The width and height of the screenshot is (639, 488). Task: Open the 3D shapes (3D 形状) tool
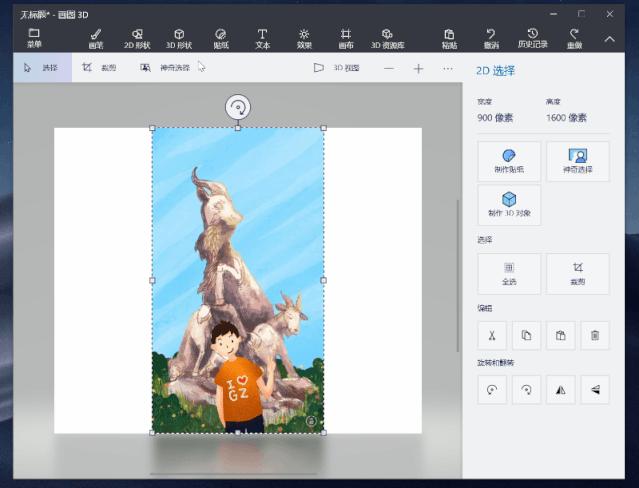tap(179, 38)
